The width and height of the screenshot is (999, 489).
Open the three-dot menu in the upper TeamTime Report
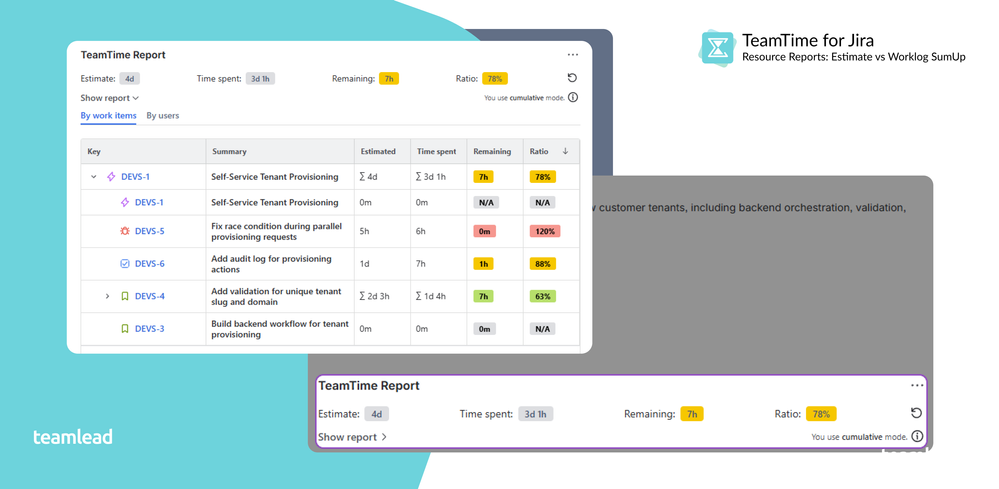pos(572,55)
